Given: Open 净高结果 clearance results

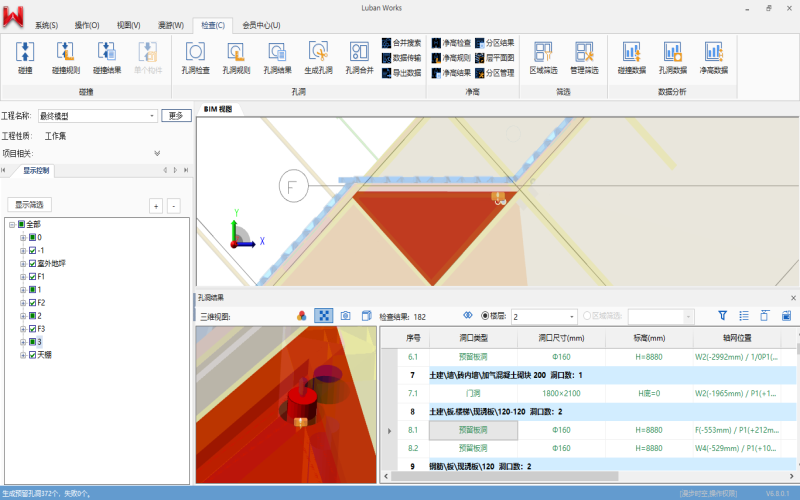Looking at the screenshot, I should click(451, 73).
